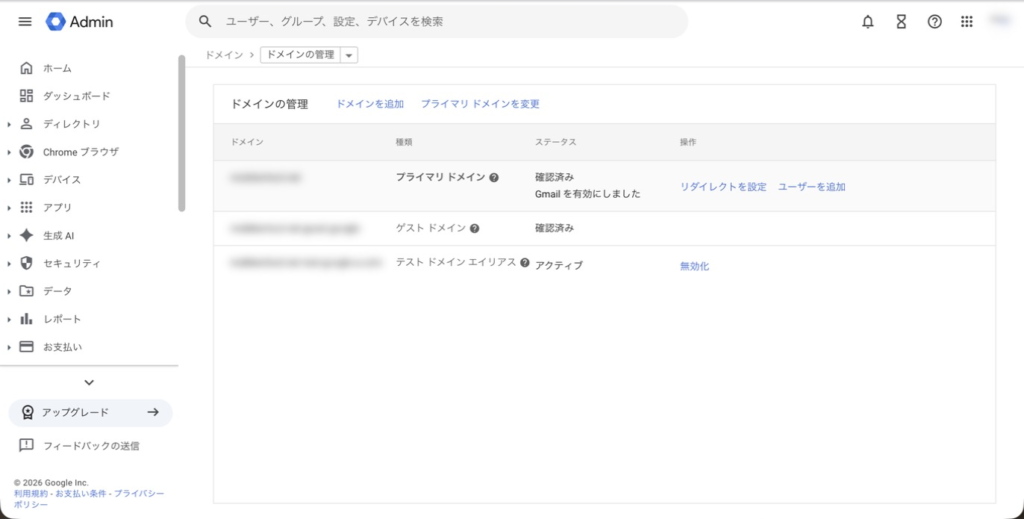Screen dimensions: 1024x519
Task: Expand the 生成 AI tree arrow
Action: point(9,236)
